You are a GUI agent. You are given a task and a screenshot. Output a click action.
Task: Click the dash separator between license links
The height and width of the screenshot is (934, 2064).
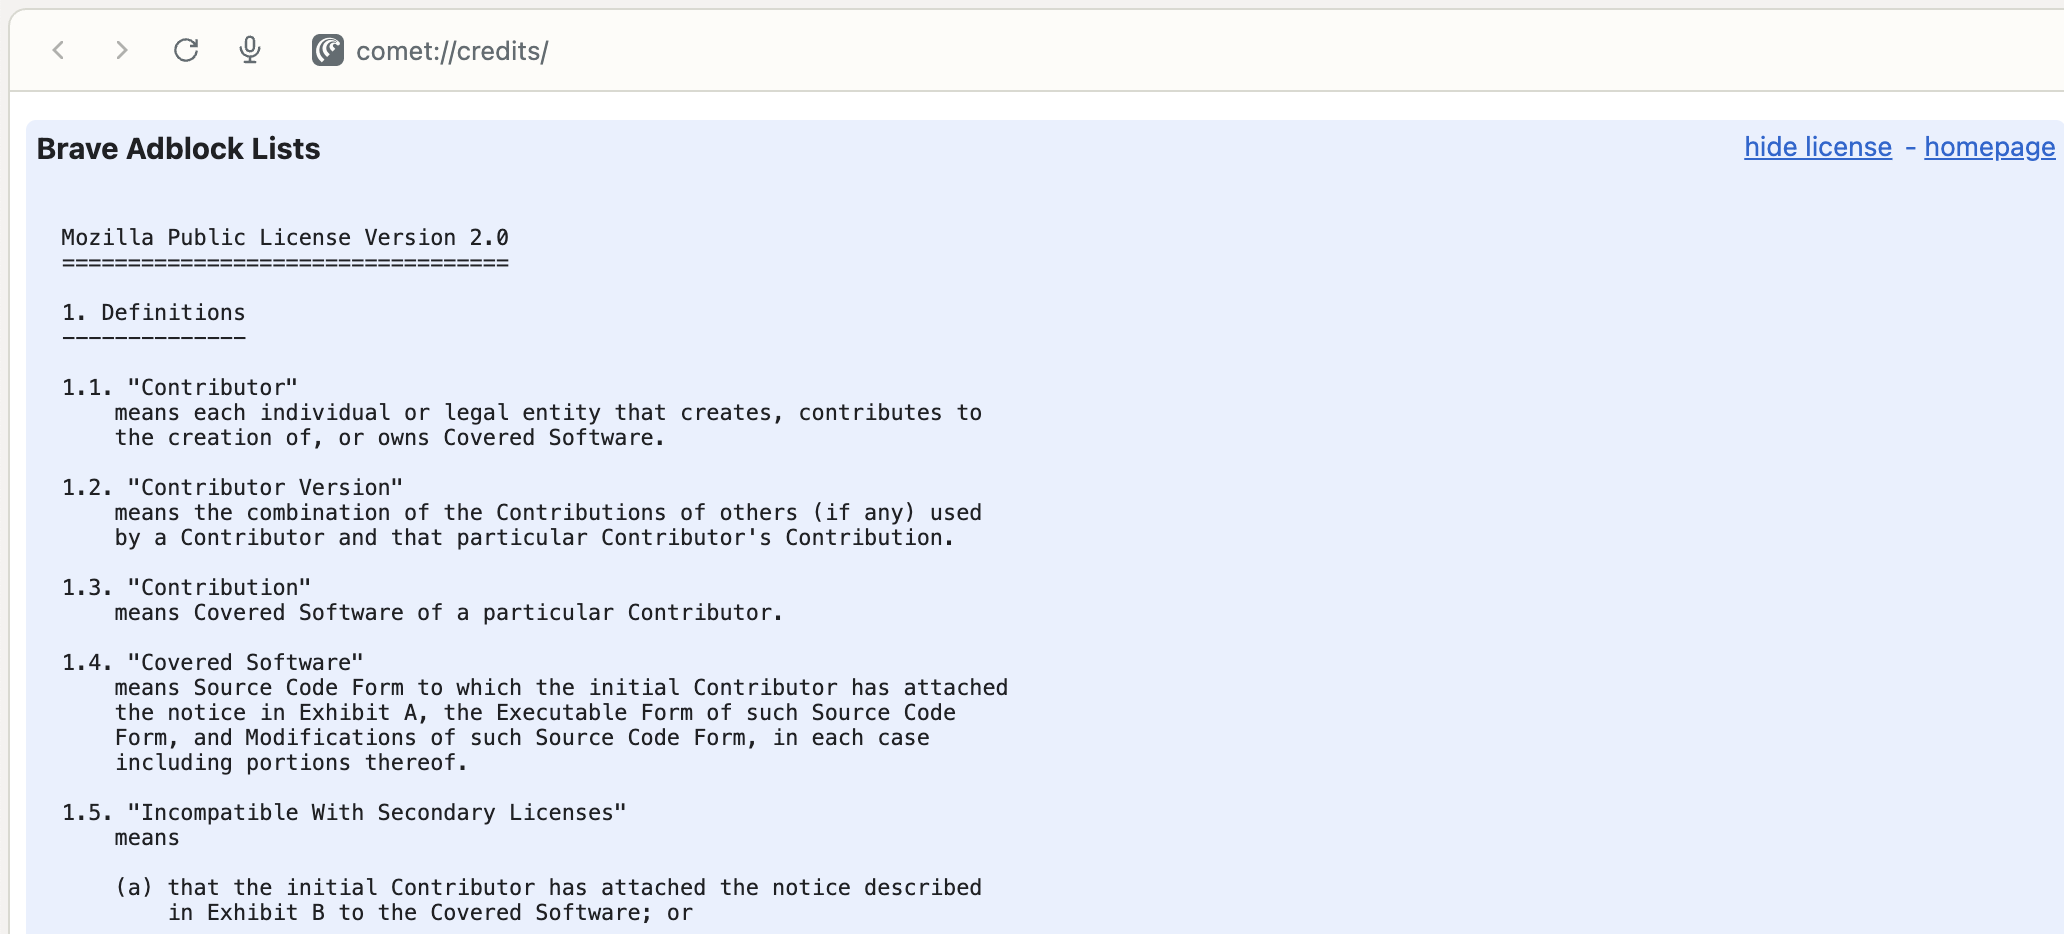point(1911,147)
